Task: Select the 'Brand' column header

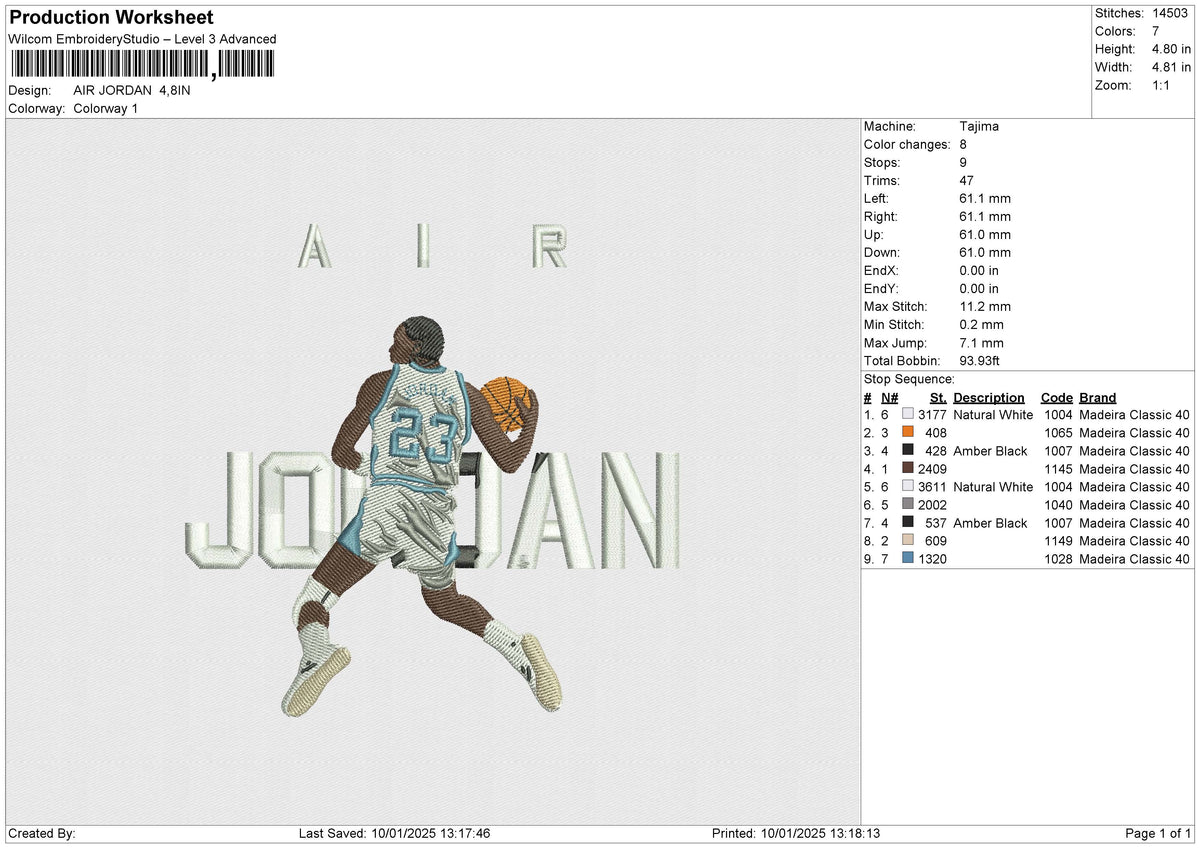Action: pos(1098,397)
